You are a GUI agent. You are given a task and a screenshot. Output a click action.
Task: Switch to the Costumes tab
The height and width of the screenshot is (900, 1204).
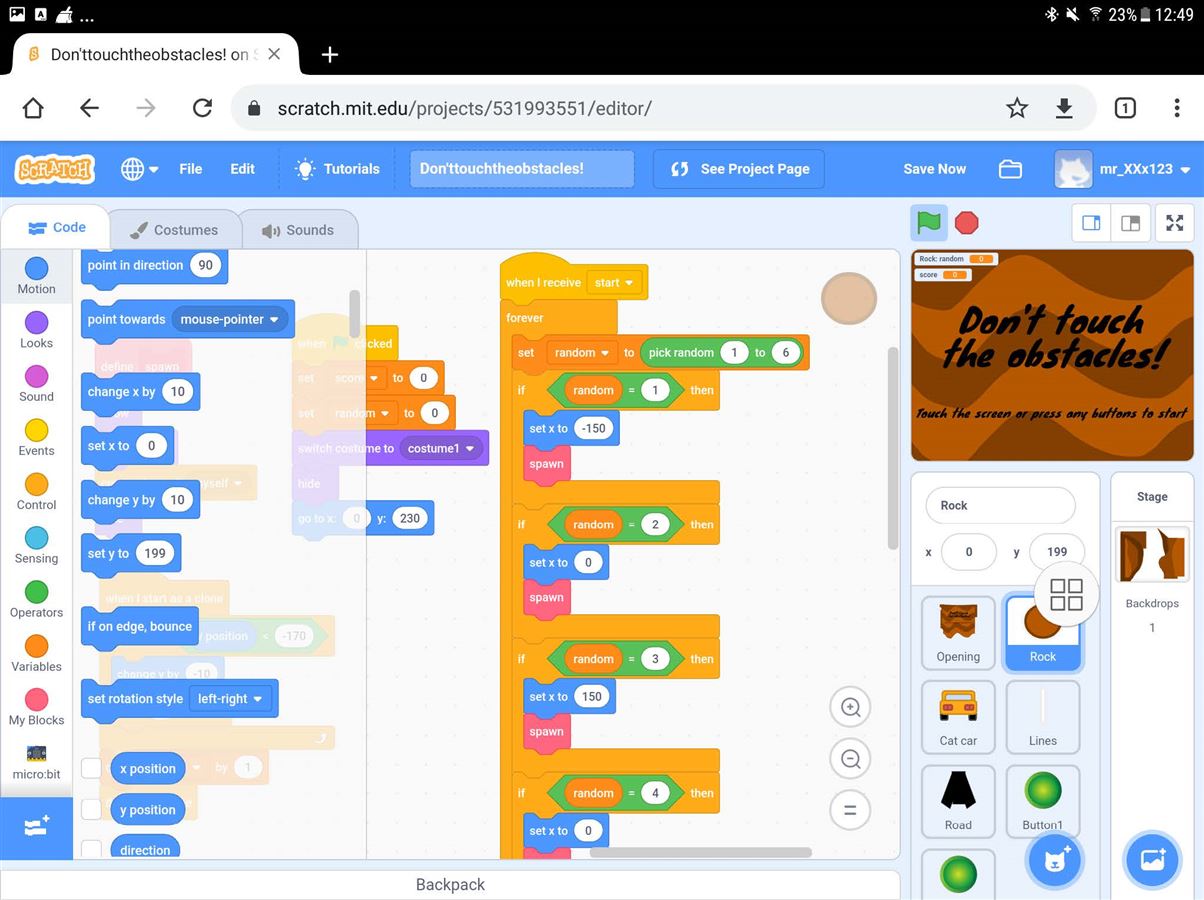[174, 230]
